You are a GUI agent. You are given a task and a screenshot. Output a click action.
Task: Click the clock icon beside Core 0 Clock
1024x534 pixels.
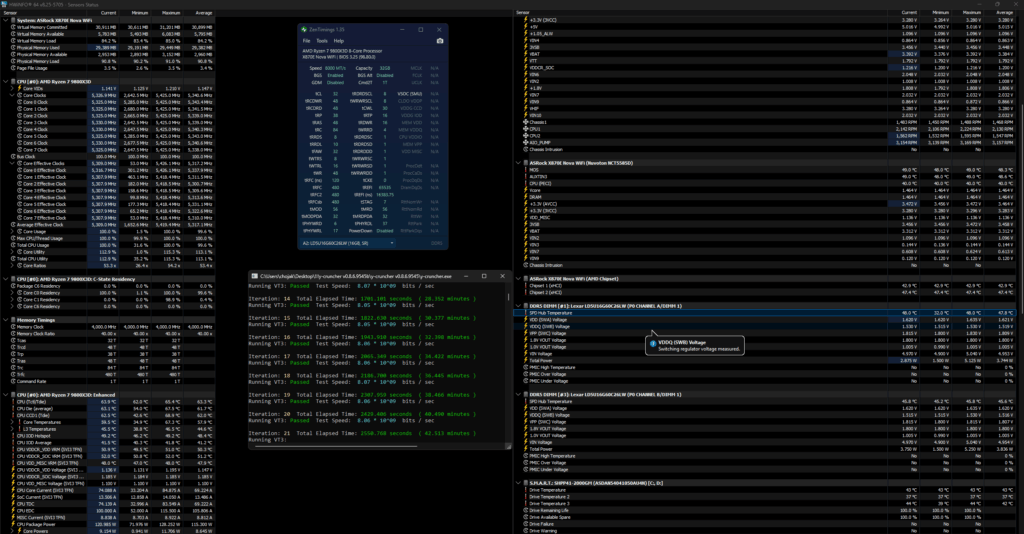(20, 102)
